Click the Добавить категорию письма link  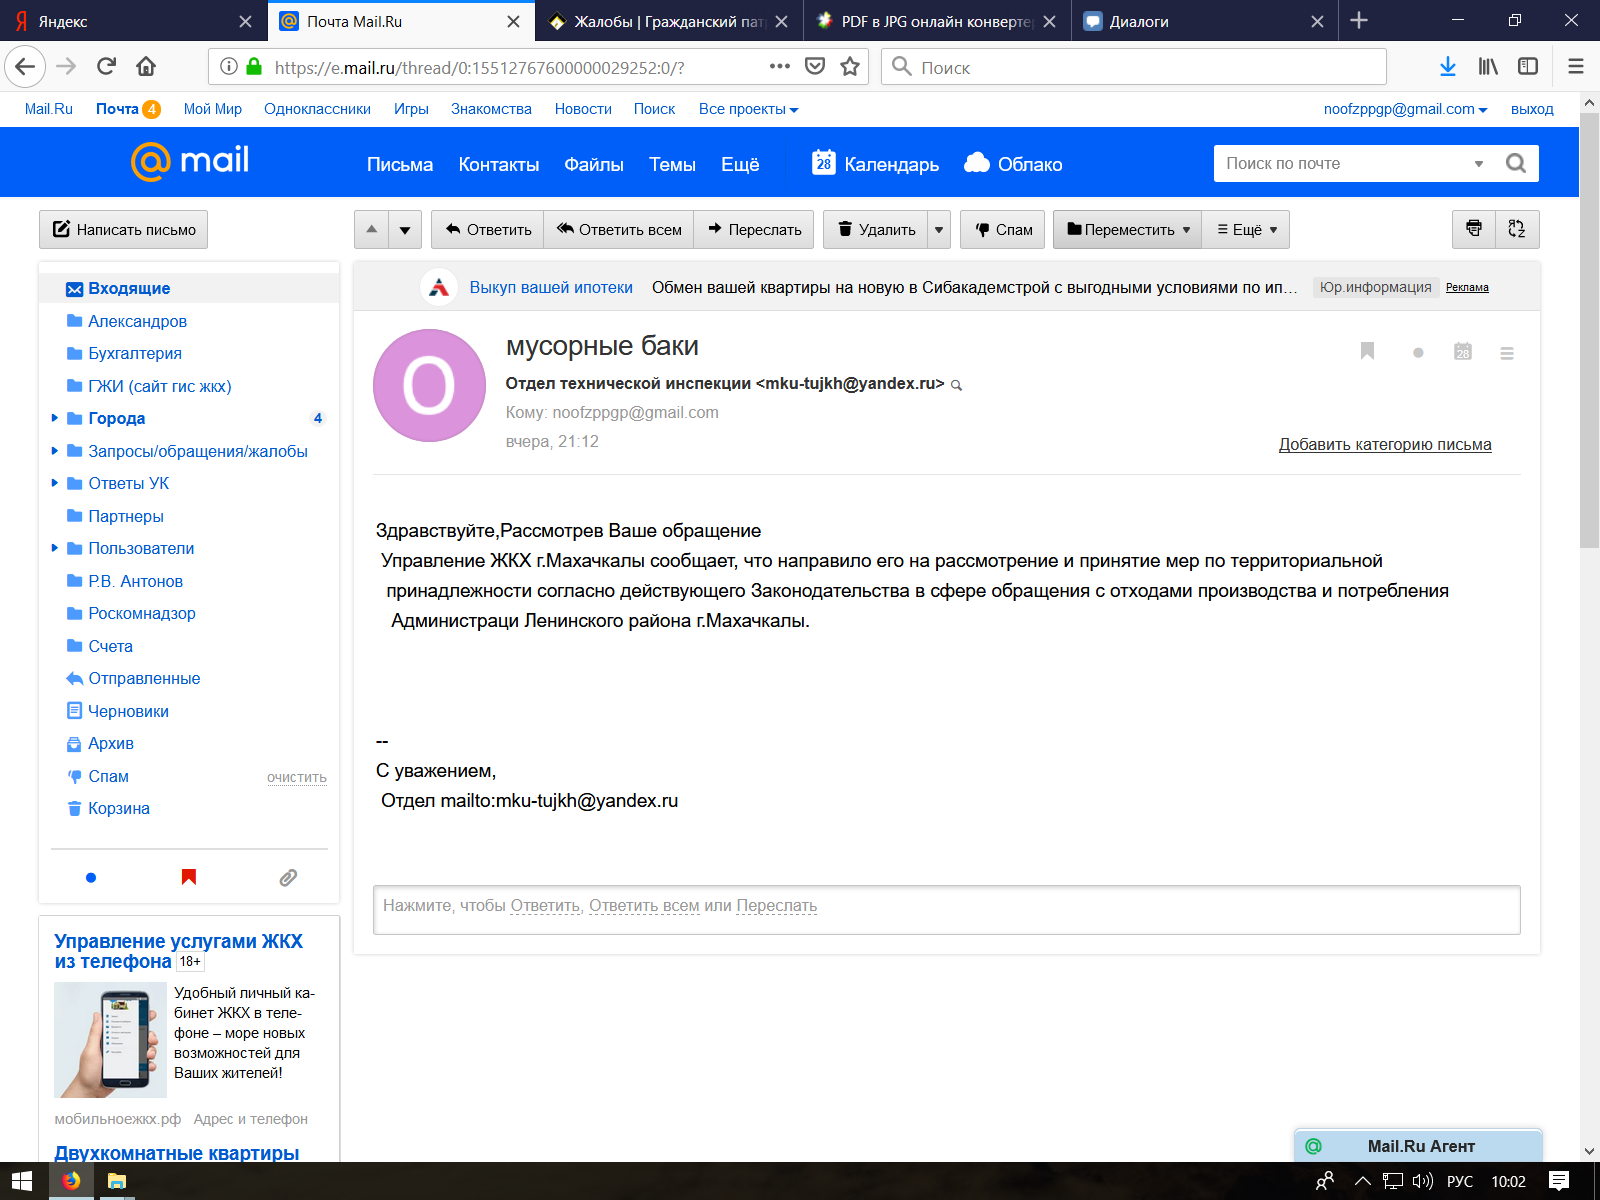point(1384,444)
